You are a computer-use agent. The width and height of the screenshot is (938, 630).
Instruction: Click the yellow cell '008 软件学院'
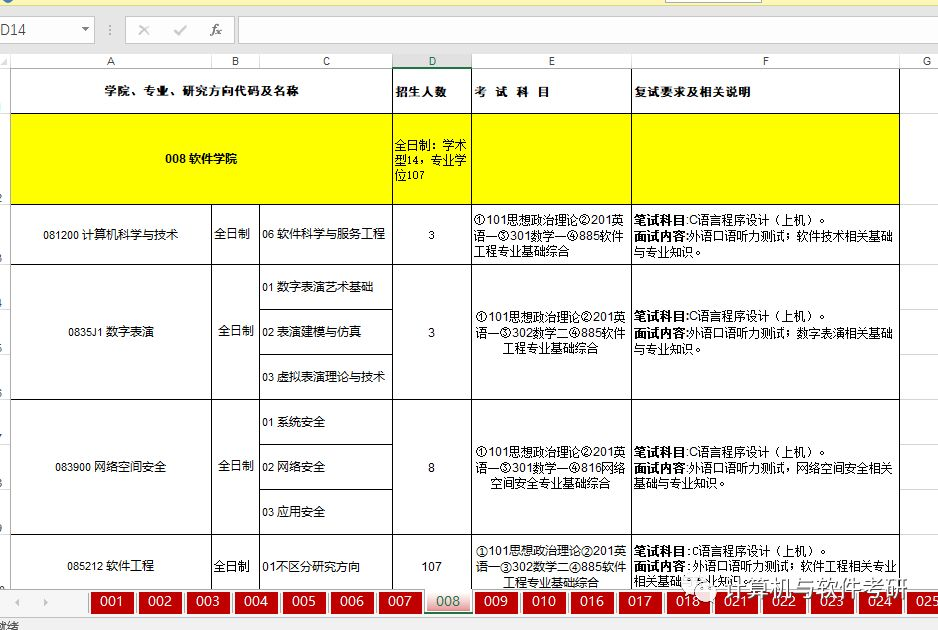pyautogui.click(x=201, y=159)
